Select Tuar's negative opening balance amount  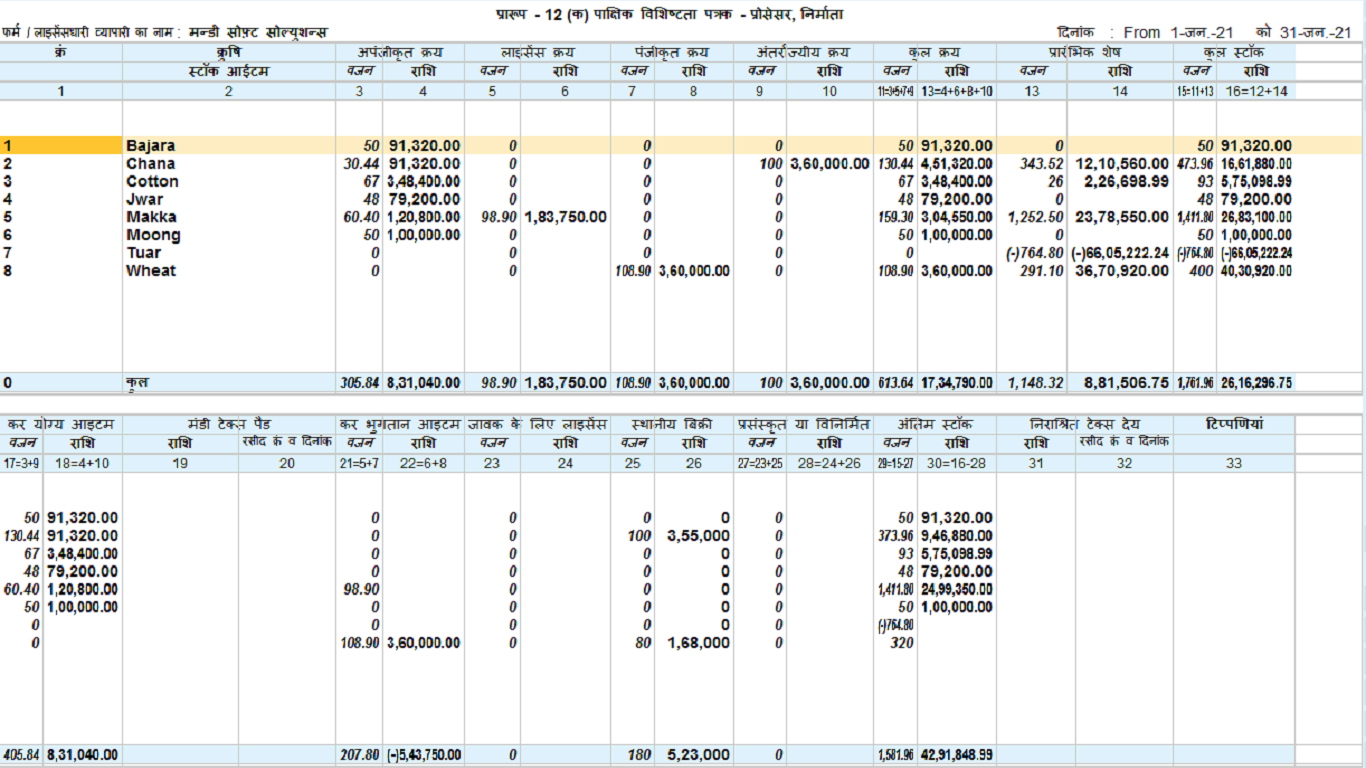click(1119, 253)
